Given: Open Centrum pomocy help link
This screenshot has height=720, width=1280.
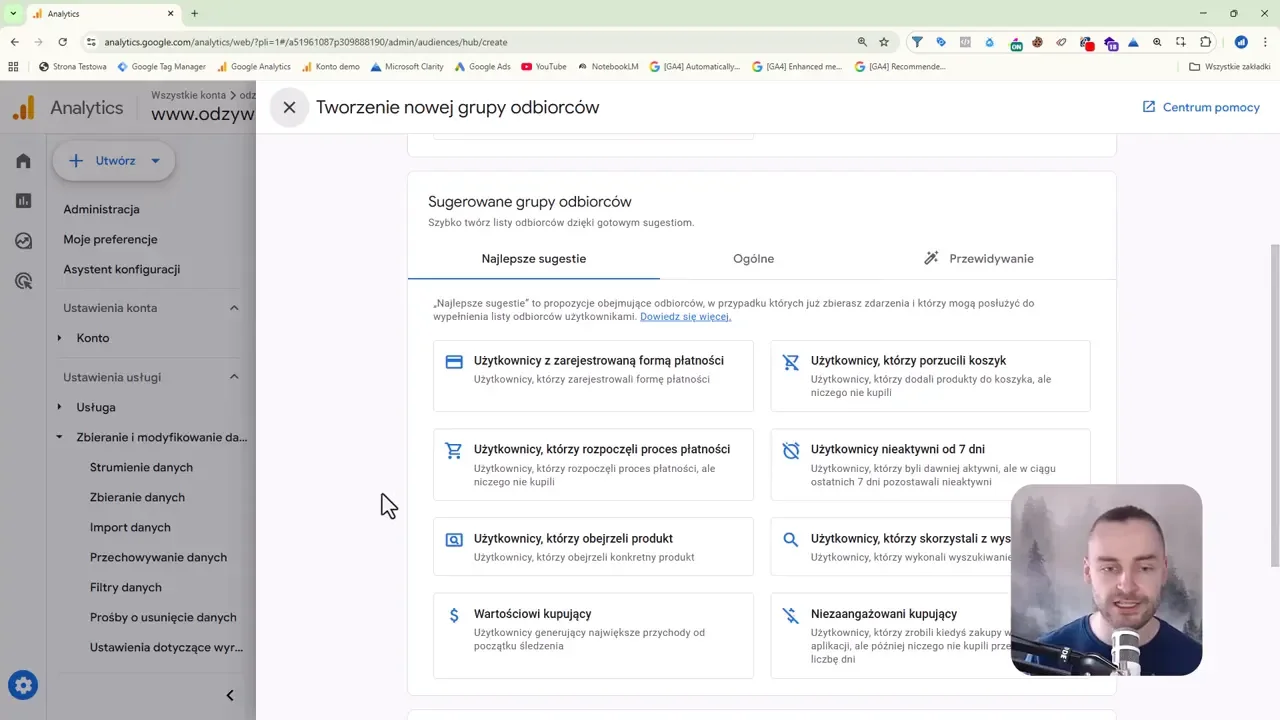Looking at the screenshot, I should click(x=1201, y=107).
